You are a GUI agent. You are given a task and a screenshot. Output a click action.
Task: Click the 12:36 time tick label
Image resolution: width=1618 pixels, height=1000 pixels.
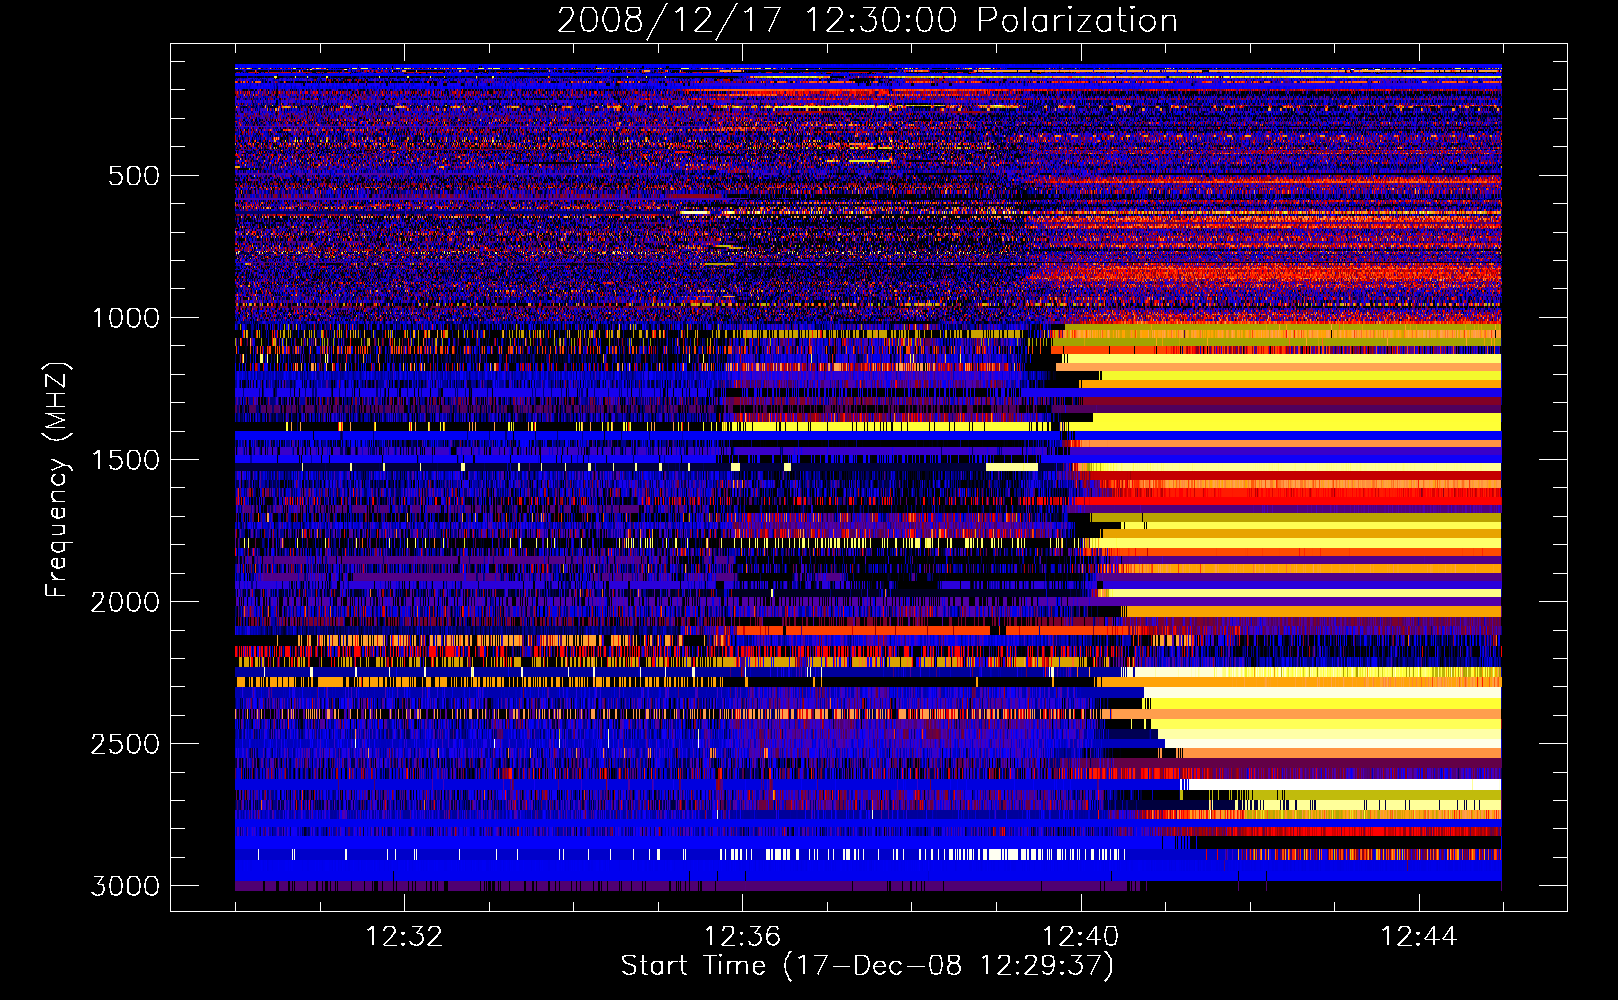click(x=742, y=936)
